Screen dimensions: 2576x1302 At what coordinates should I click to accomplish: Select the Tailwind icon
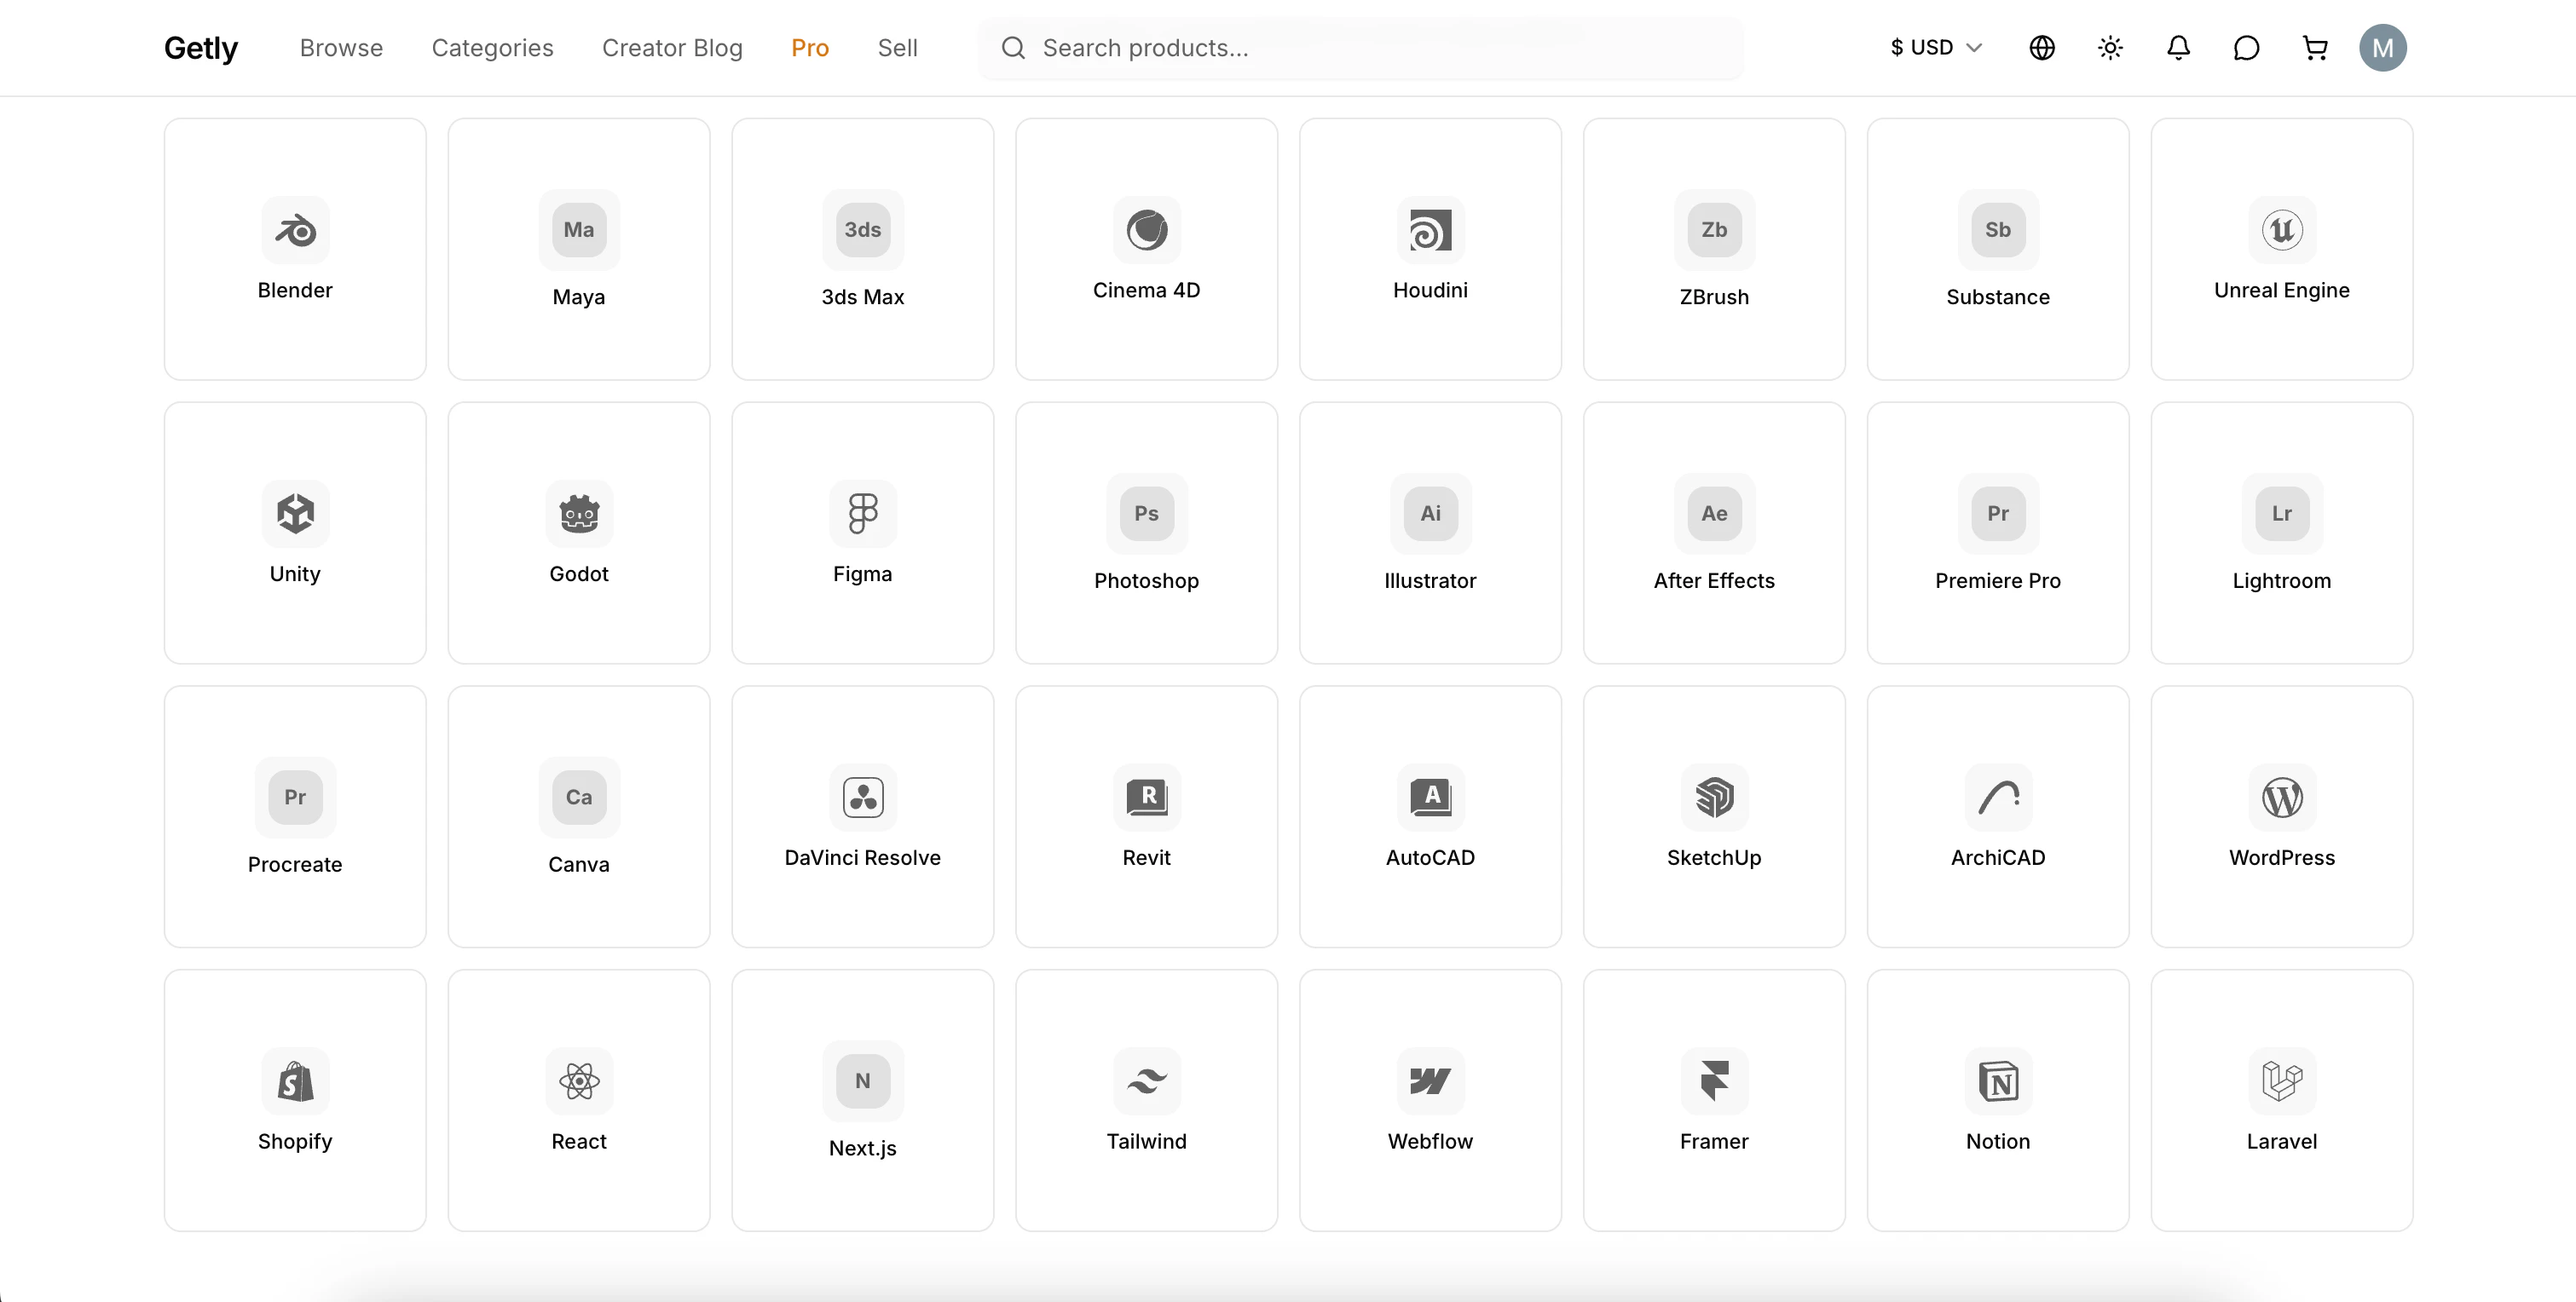point(1147,1082)
